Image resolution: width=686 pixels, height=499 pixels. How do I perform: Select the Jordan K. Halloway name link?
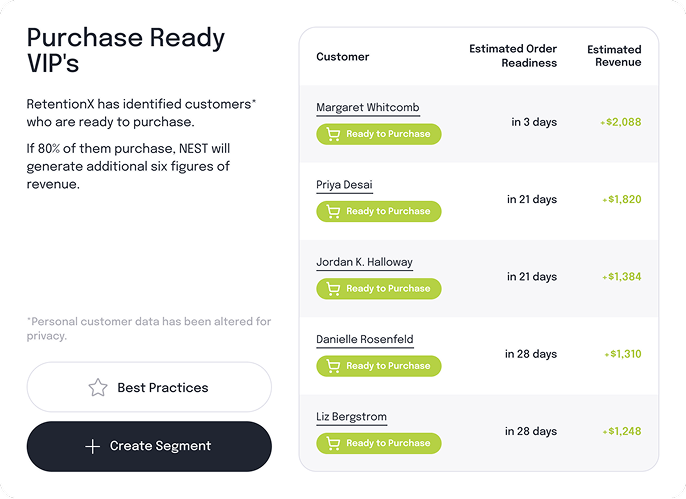point(364,262)
